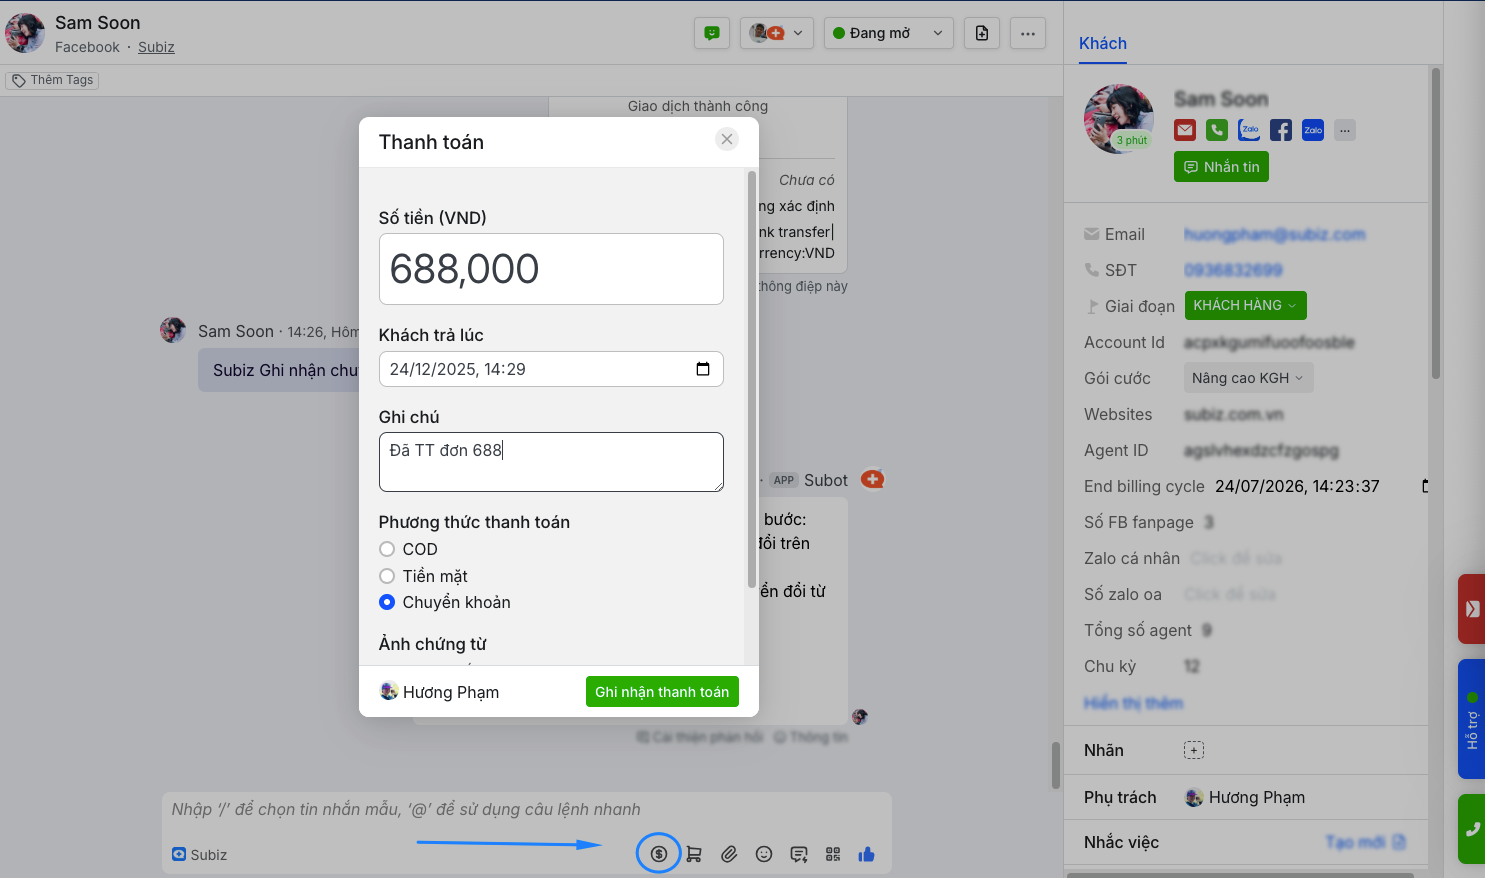Click the QR code icon
The image size is (1485, 878).
833,854
